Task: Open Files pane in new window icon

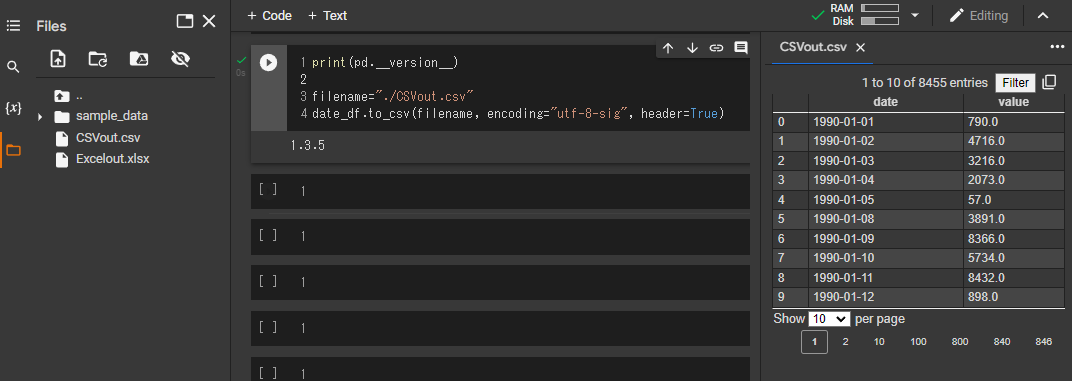Action: tap(185, 21)
